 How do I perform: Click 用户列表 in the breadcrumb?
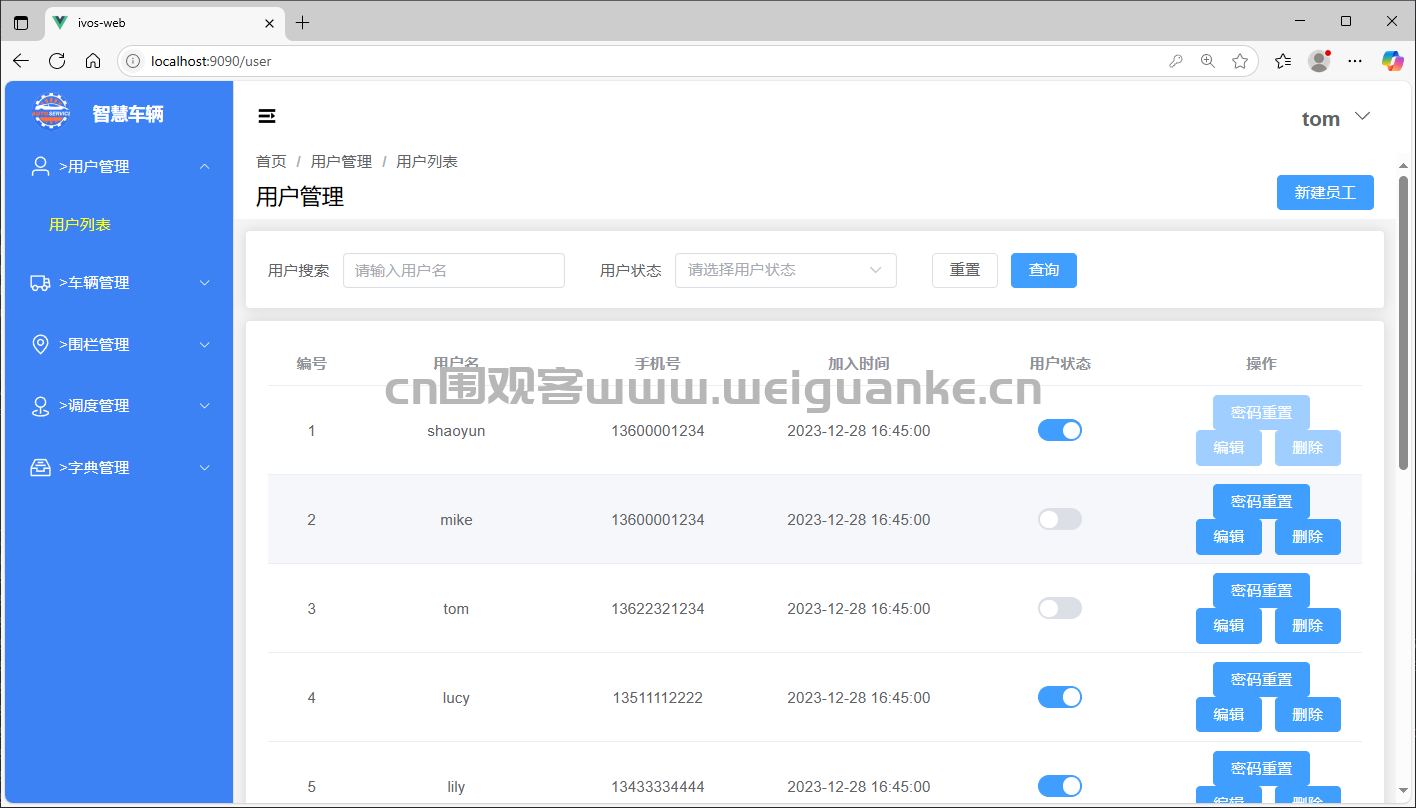[427, 162]
